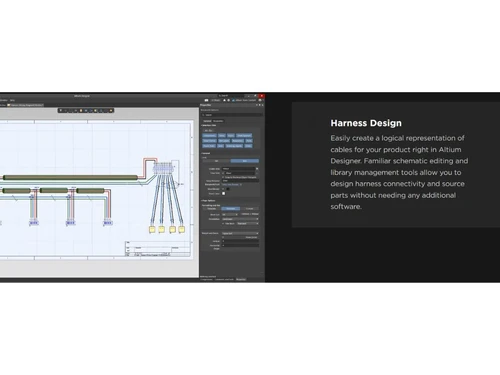Image resolution: width=500 pixels, height=375 pixels.
Task: Toggle the Components selection filter button
Action: 209,136
